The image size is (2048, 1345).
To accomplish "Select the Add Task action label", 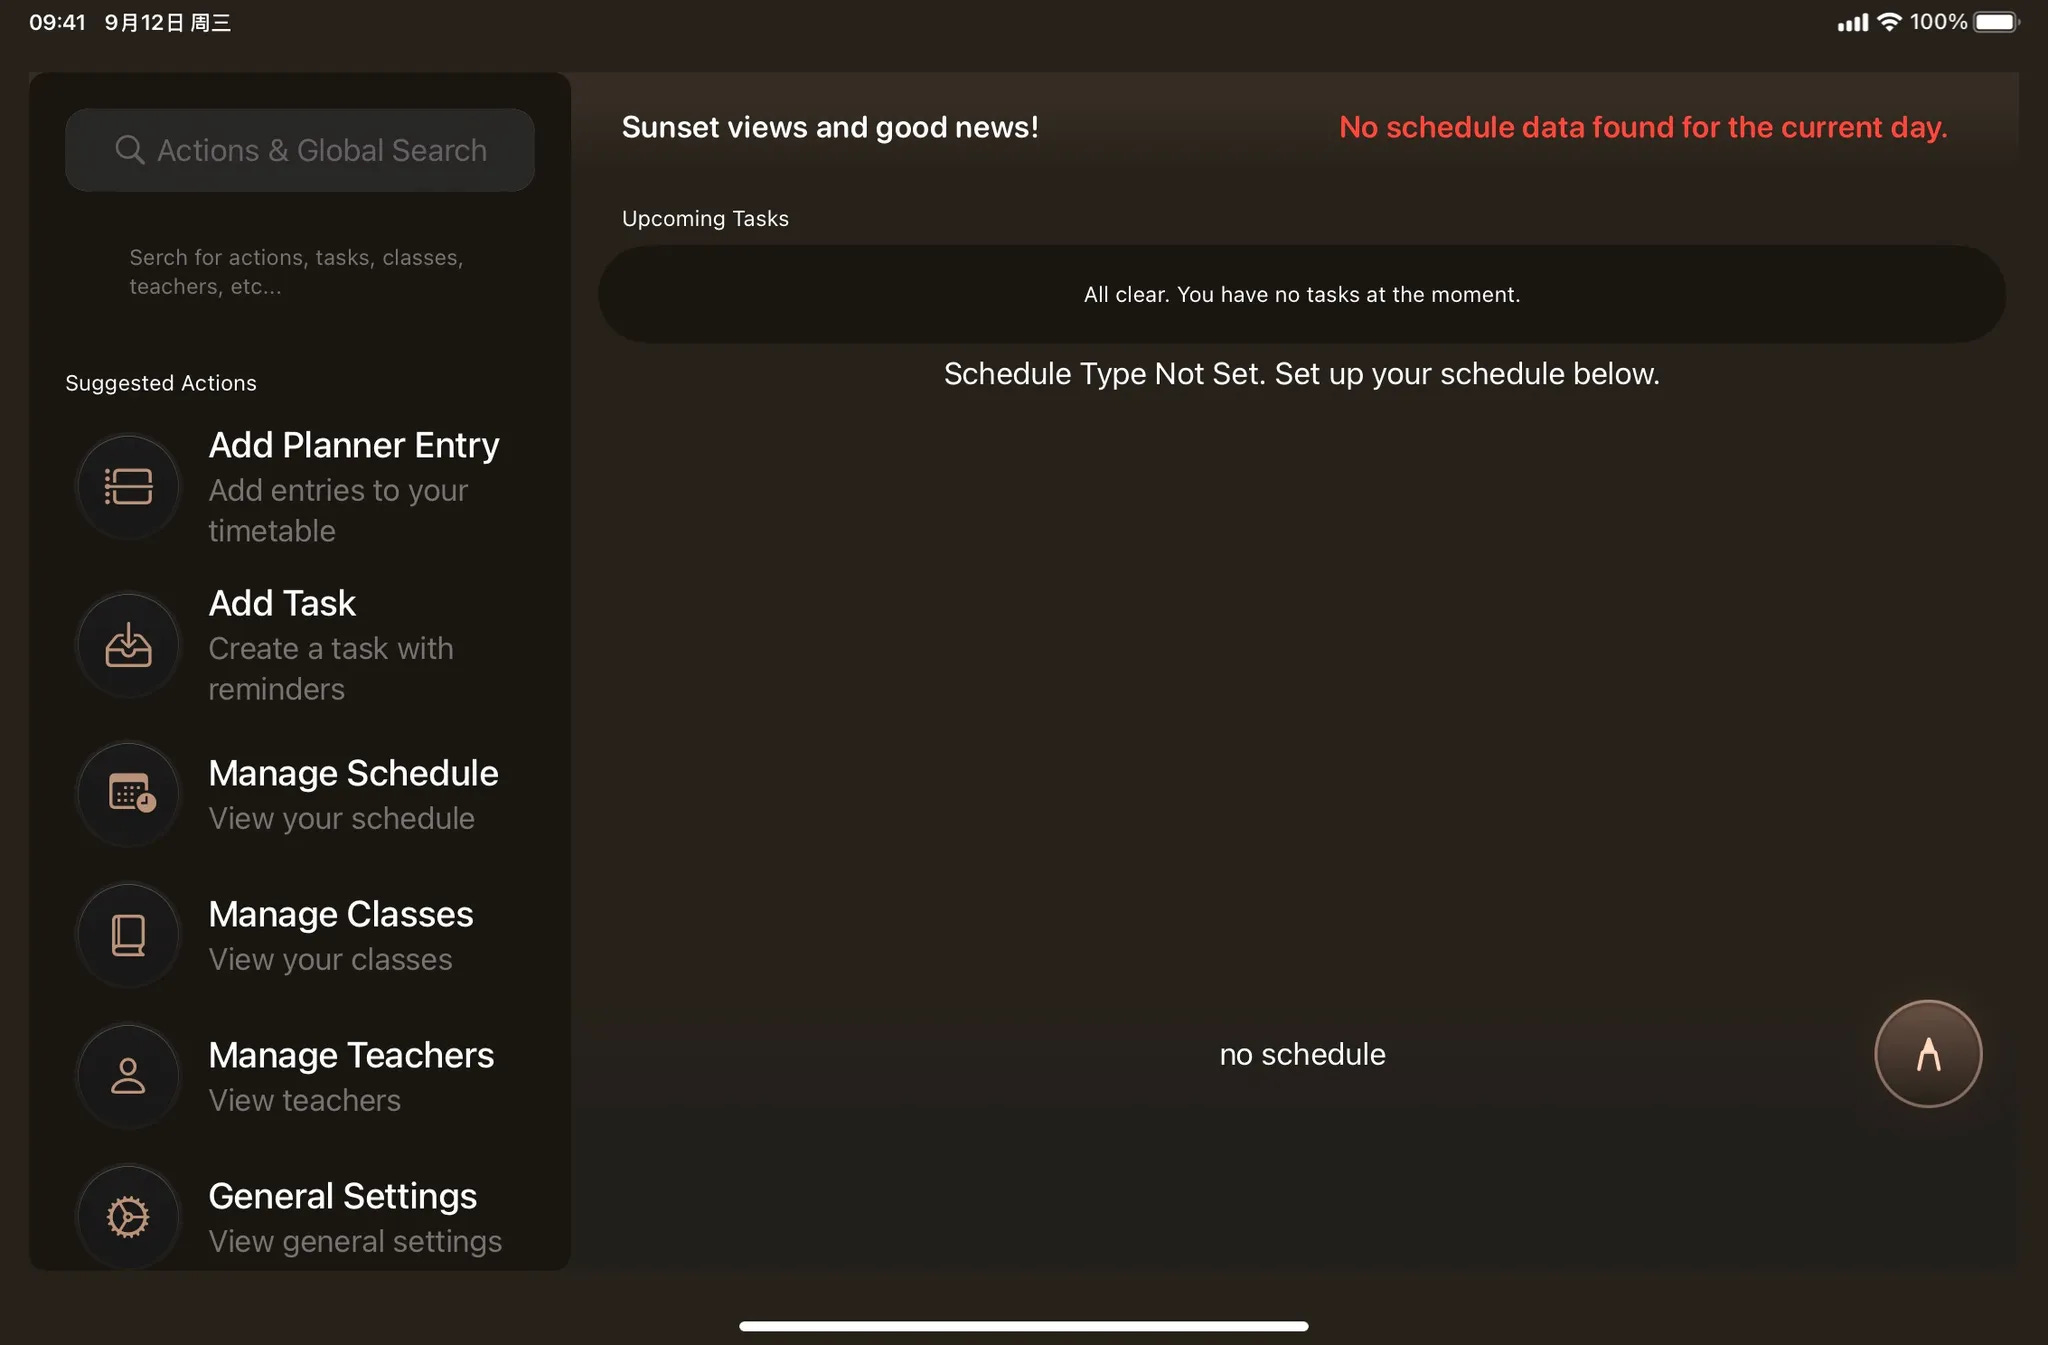I will pos(282,603).
